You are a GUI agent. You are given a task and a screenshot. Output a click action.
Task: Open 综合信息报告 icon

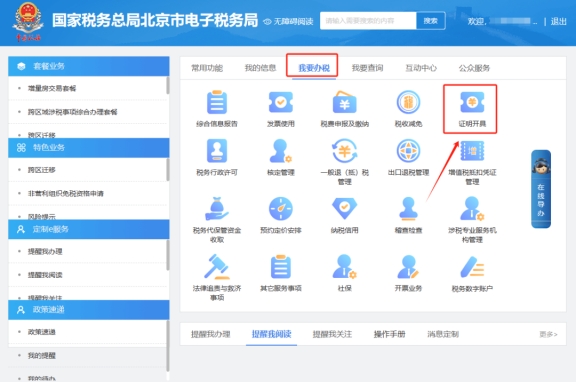[x=217, y=102]
